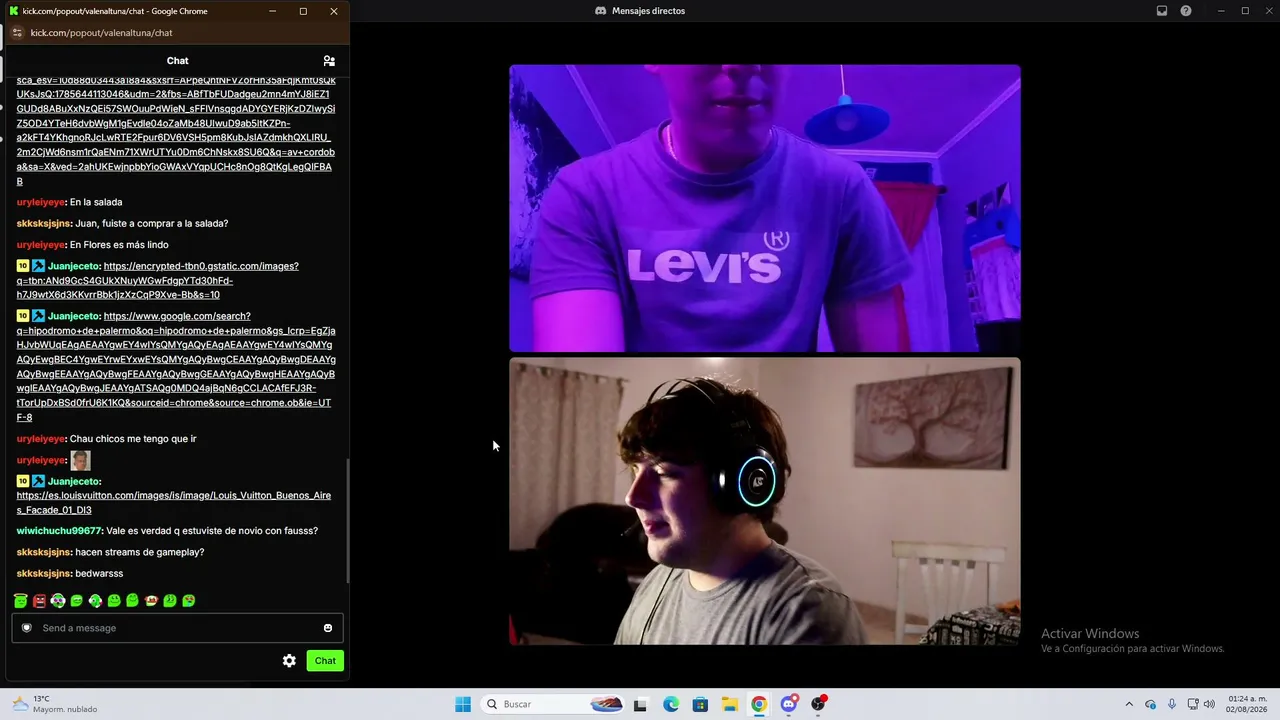Open Discord inbox icon in title bar
The height and width of the screenshot is (720, 1280).
tap(1162, 11)
